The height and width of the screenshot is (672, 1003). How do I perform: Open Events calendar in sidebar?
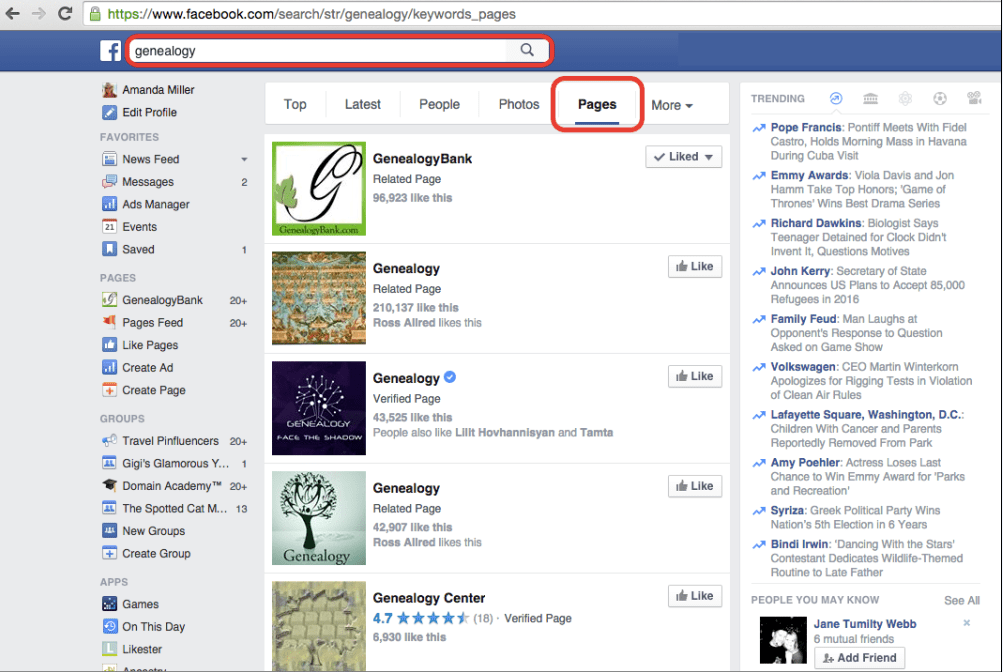point(139,226)
